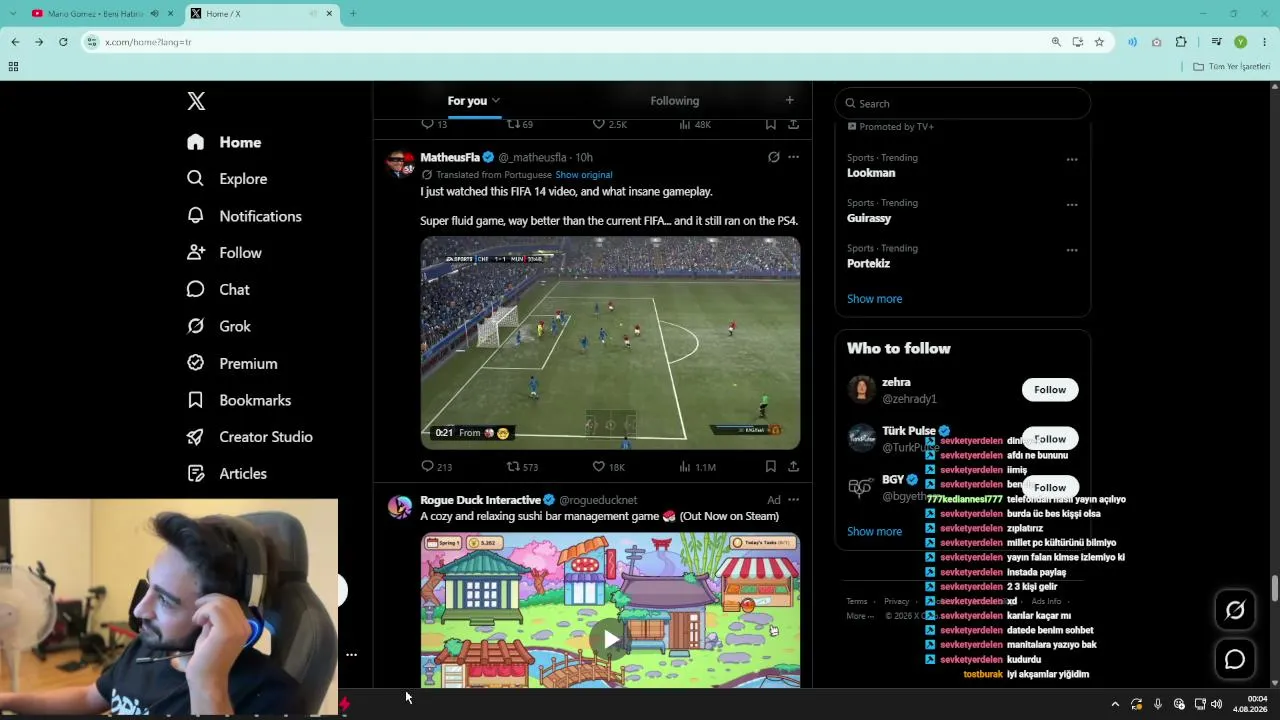Viewport: 1280px width, 720px height.
Task: Open the Follow page in the sidebar
Action: click(224, 253)
